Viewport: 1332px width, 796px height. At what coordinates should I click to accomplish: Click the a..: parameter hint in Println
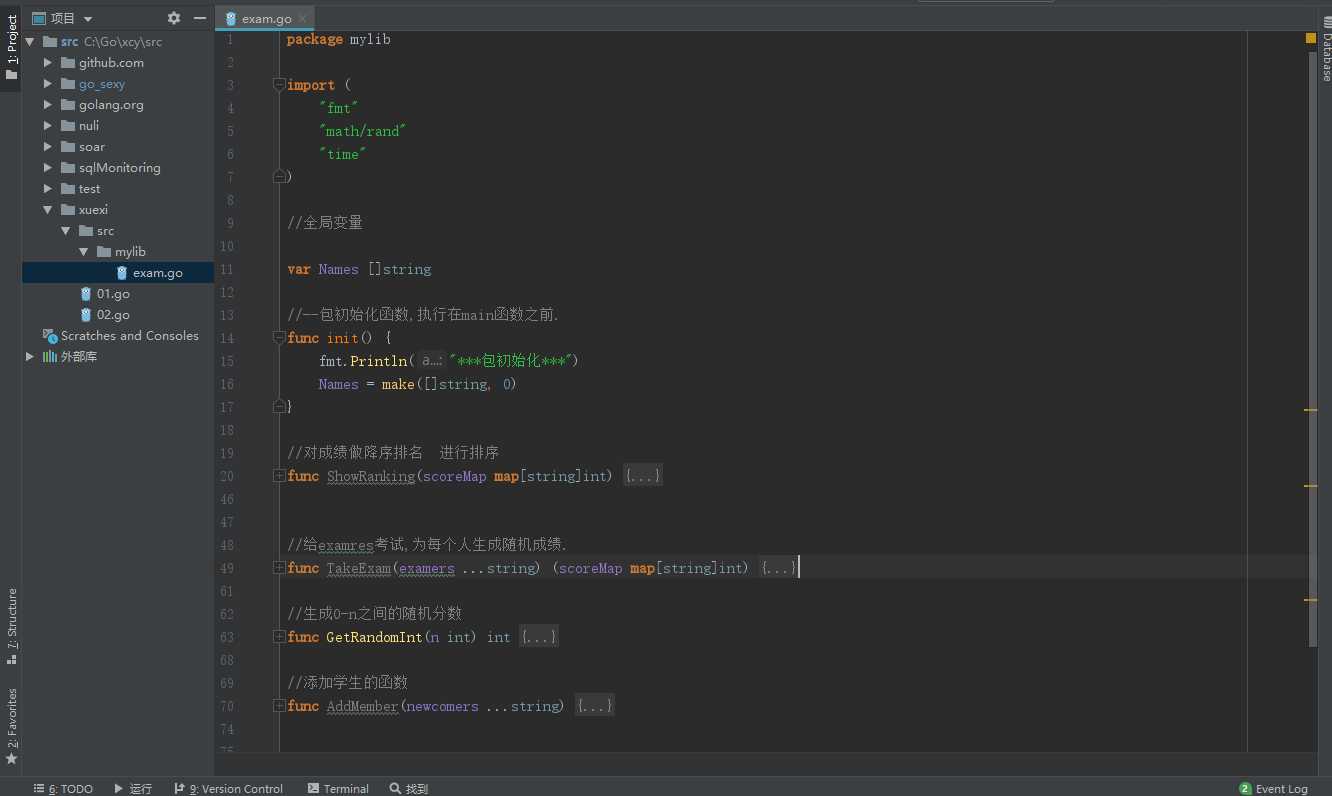pos(432,361)
